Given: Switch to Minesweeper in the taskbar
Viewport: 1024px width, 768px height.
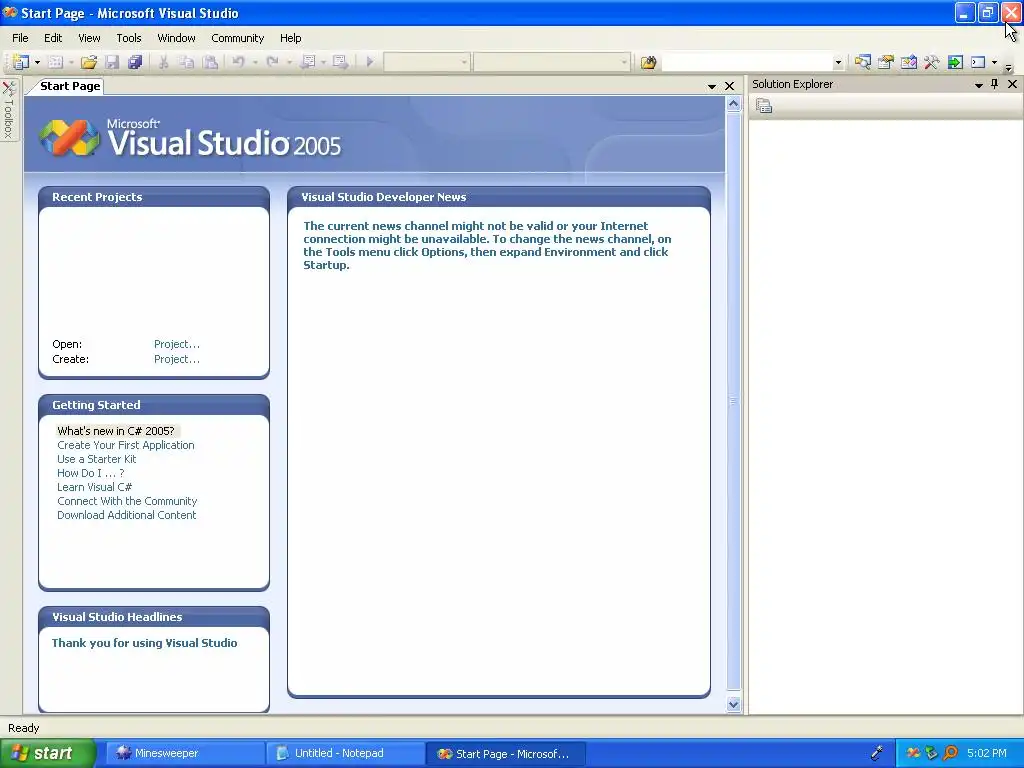Looking at the screenshot, I should click(185, 754).
